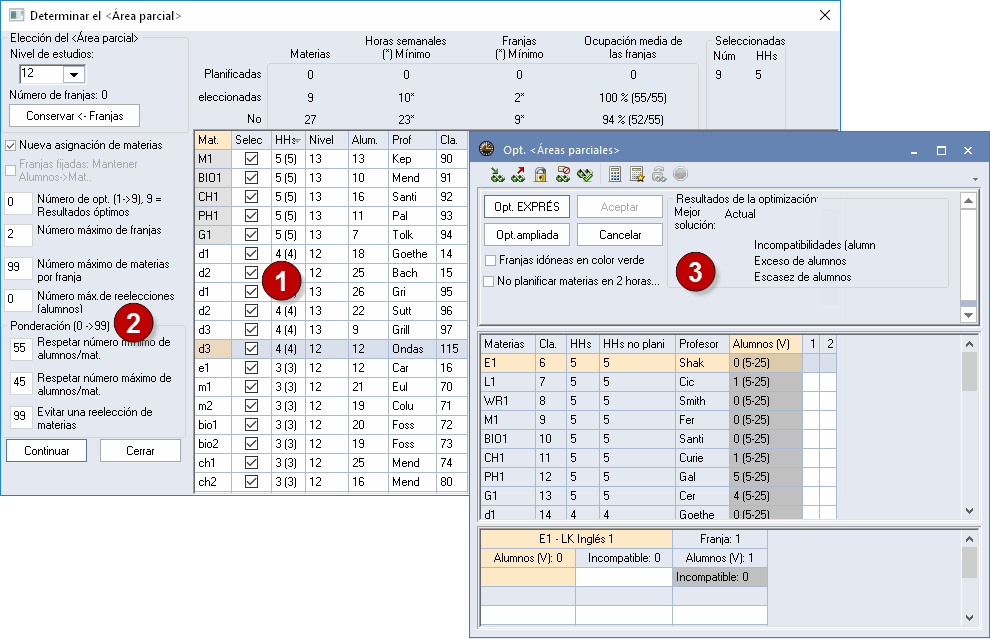The width and height of the screenshot is (990, 639).
Task: Click the HHs column sort arrow
Action: (298, 140)
